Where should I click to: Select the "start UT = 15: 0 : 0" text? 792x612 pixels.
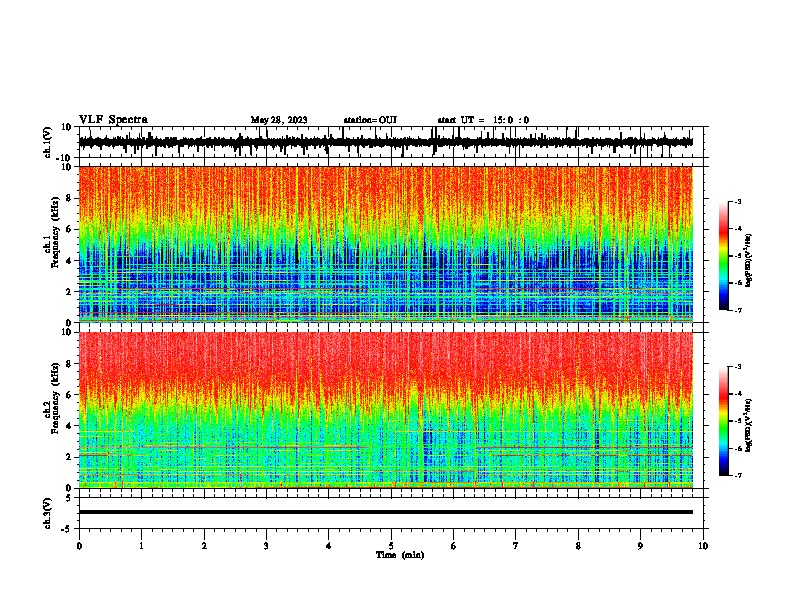click(x=483, y=120)
